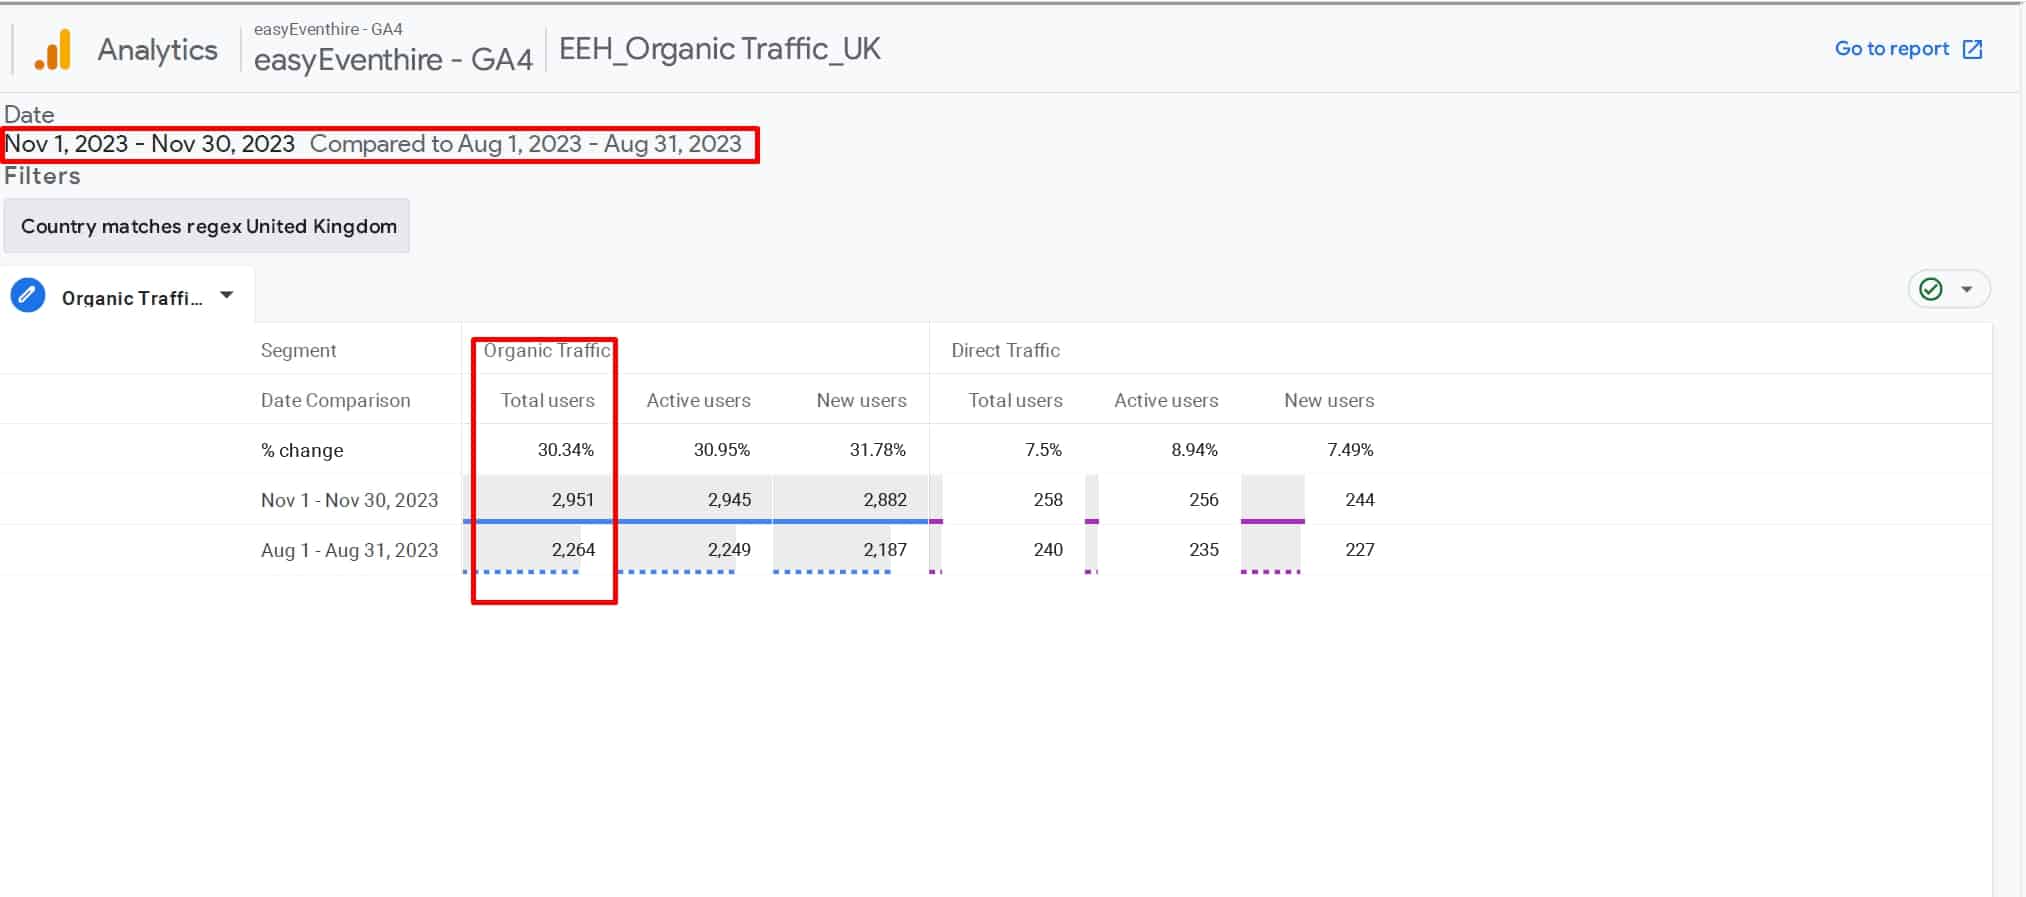Click the 2,249 active users cell

729,550
